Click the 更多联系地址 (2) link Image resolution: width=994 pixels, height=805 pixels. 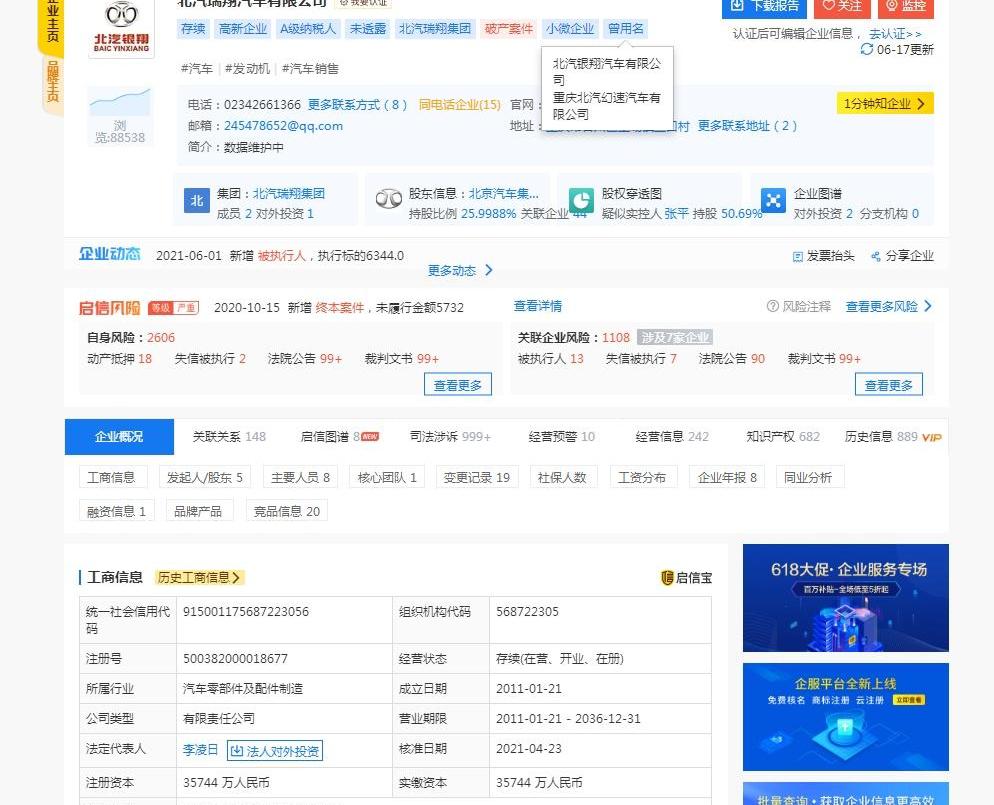coord(747,126)
